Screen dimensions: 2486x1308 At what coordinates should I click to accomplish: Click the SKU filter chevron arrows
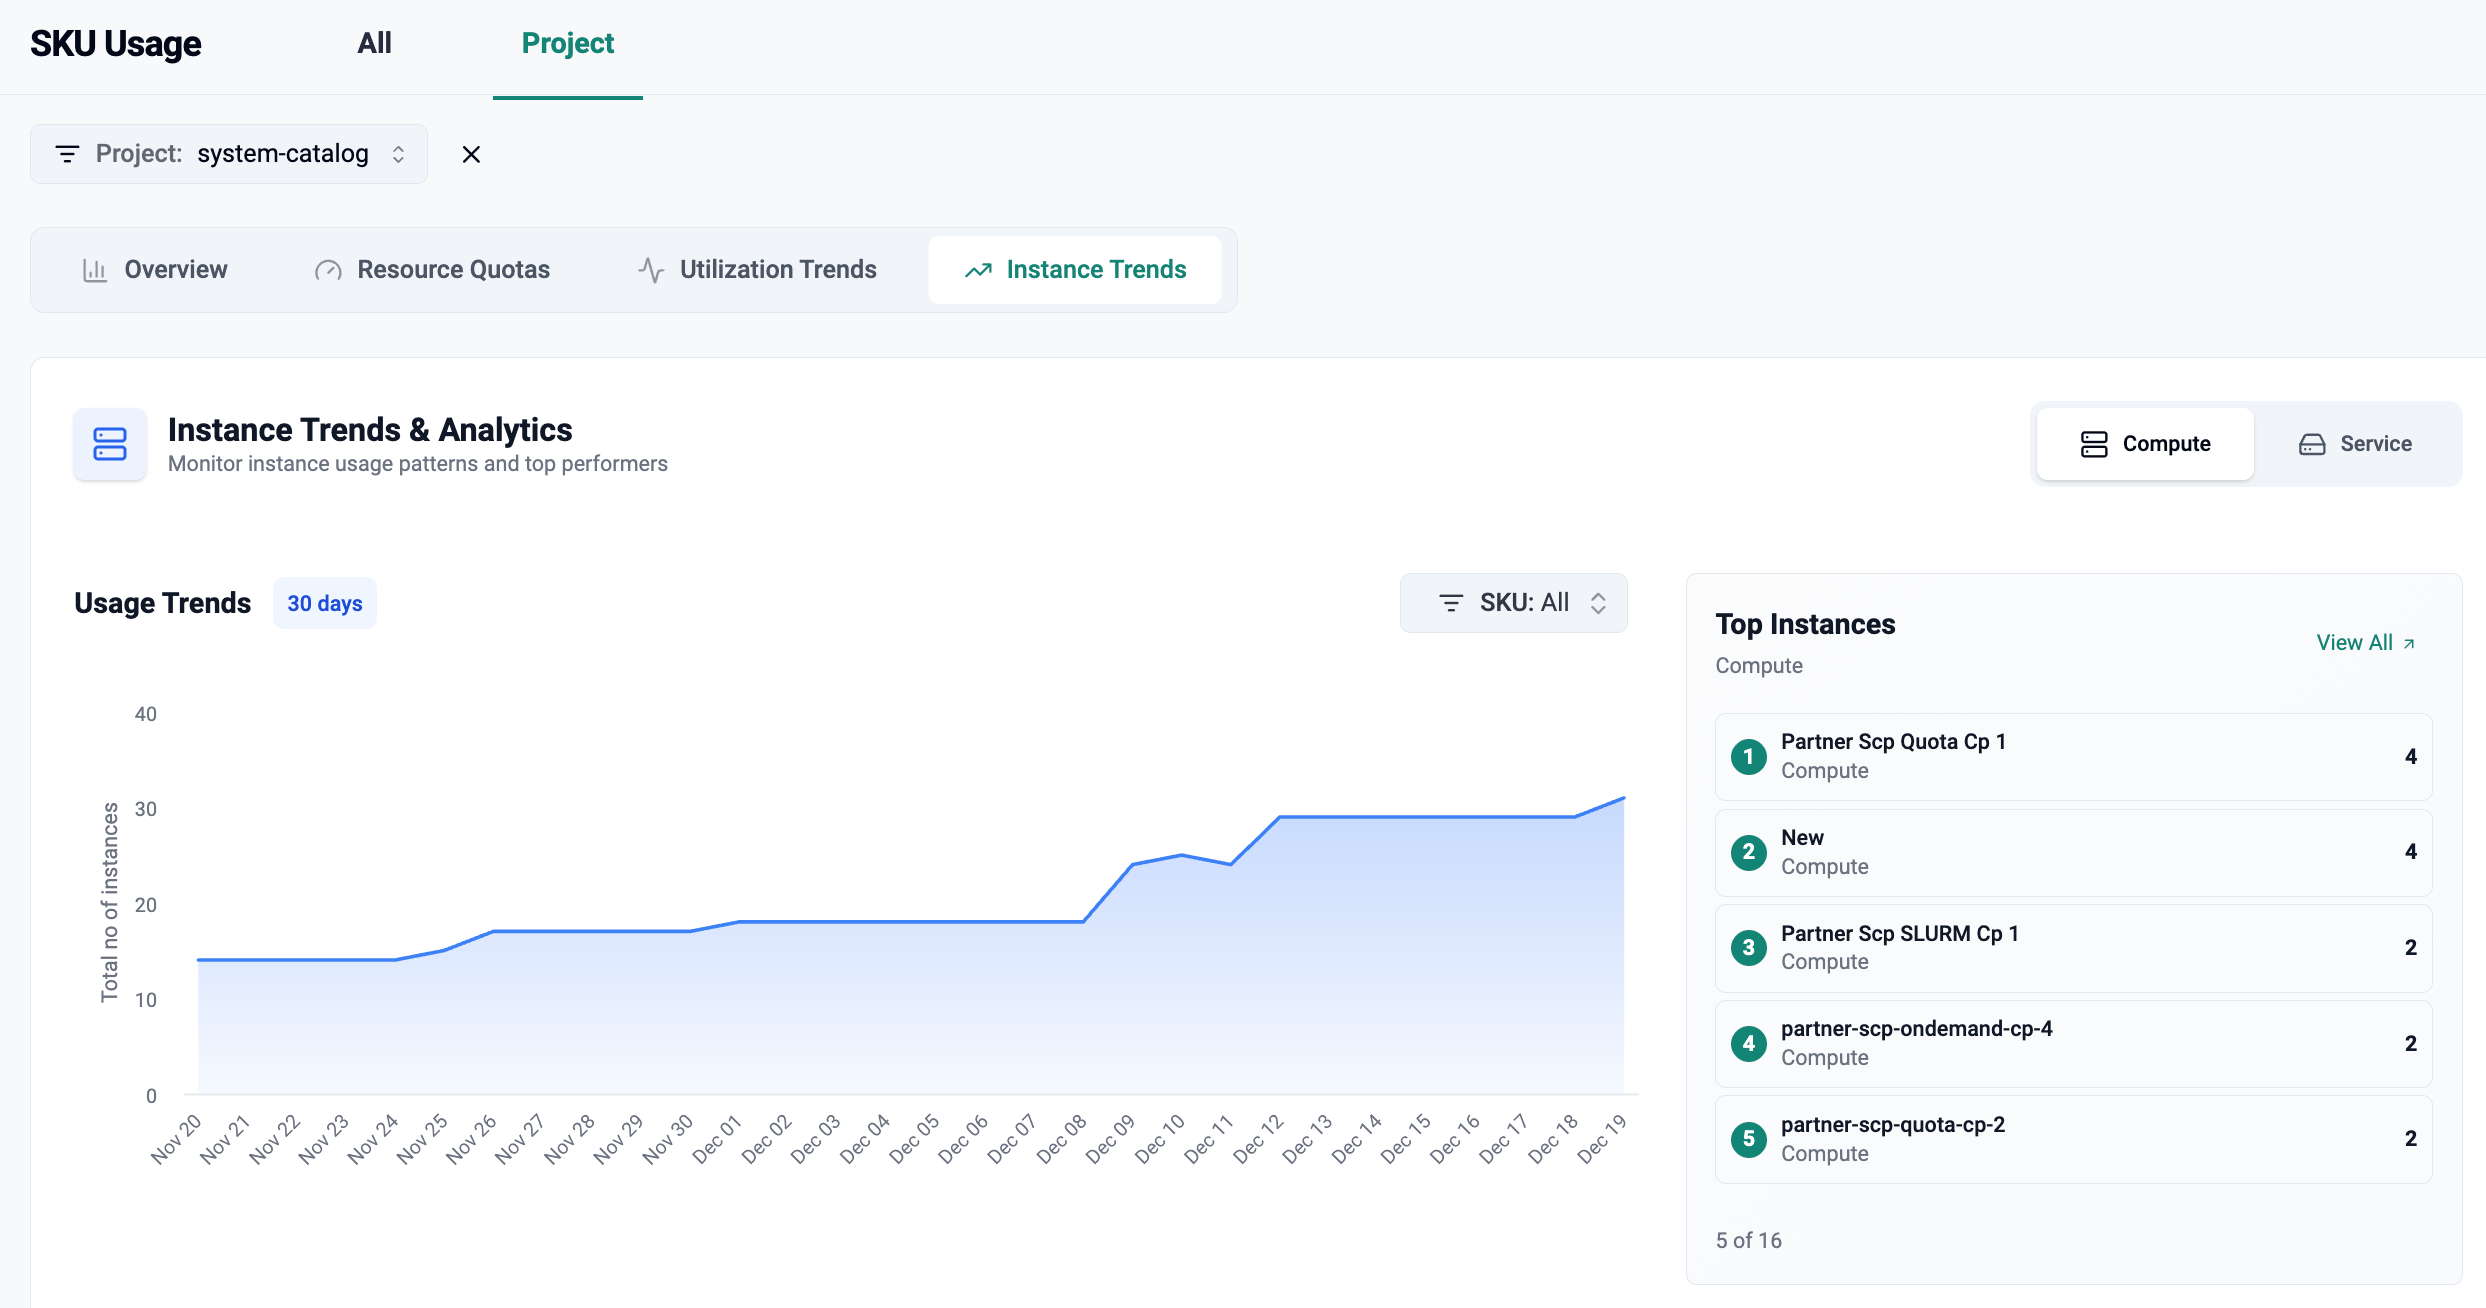click(1598, 603)
